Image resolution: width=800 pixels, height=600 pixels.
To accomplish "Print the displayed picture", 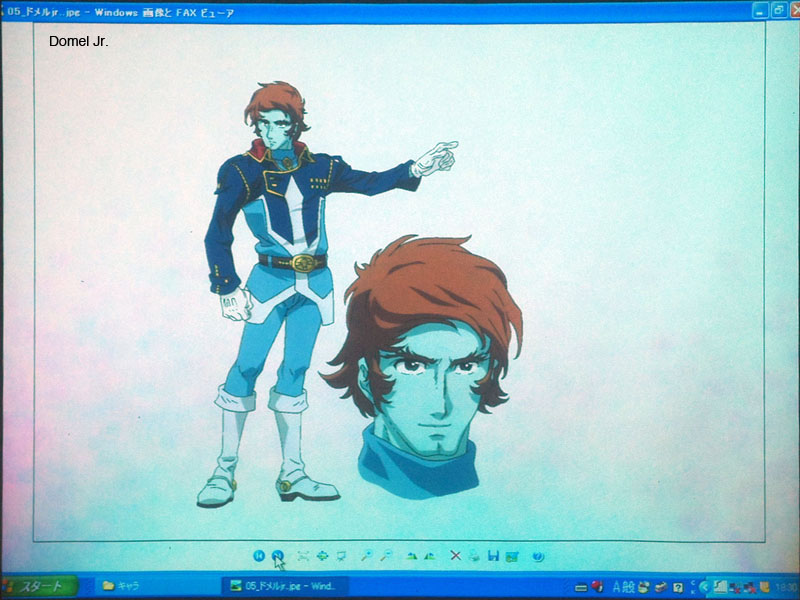I will click(474, 556).
